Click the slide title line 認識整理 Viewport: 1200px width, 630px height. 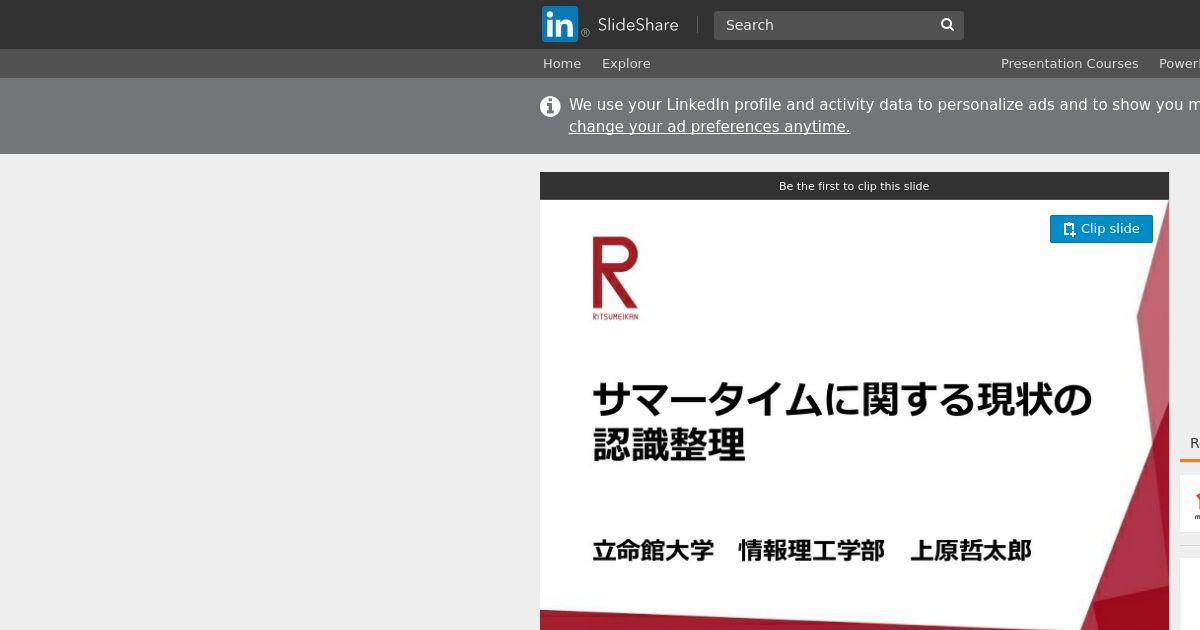point(669,445)
